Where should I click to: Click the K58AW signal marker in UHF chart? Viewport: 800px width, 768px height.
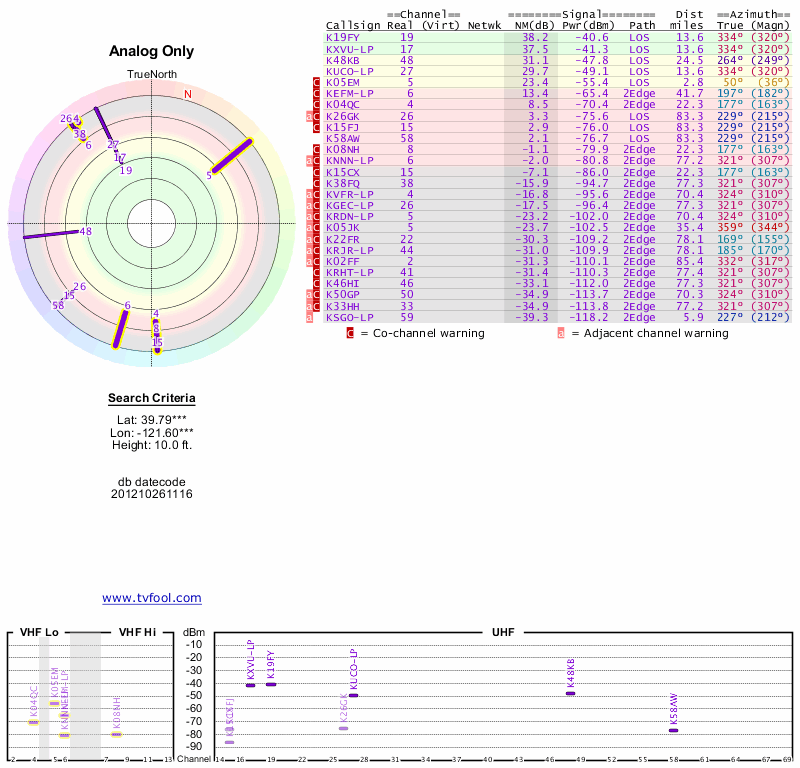pyautogui.click(x=673, y=730)
